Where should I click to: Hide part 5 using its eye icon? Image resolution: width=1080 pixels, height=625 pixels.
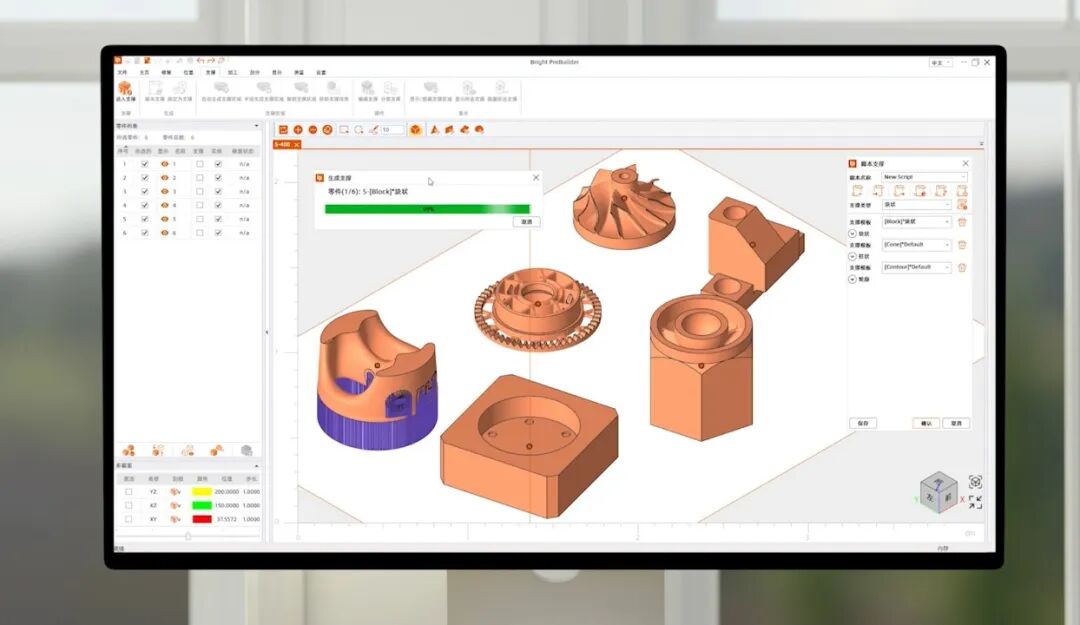165,219
